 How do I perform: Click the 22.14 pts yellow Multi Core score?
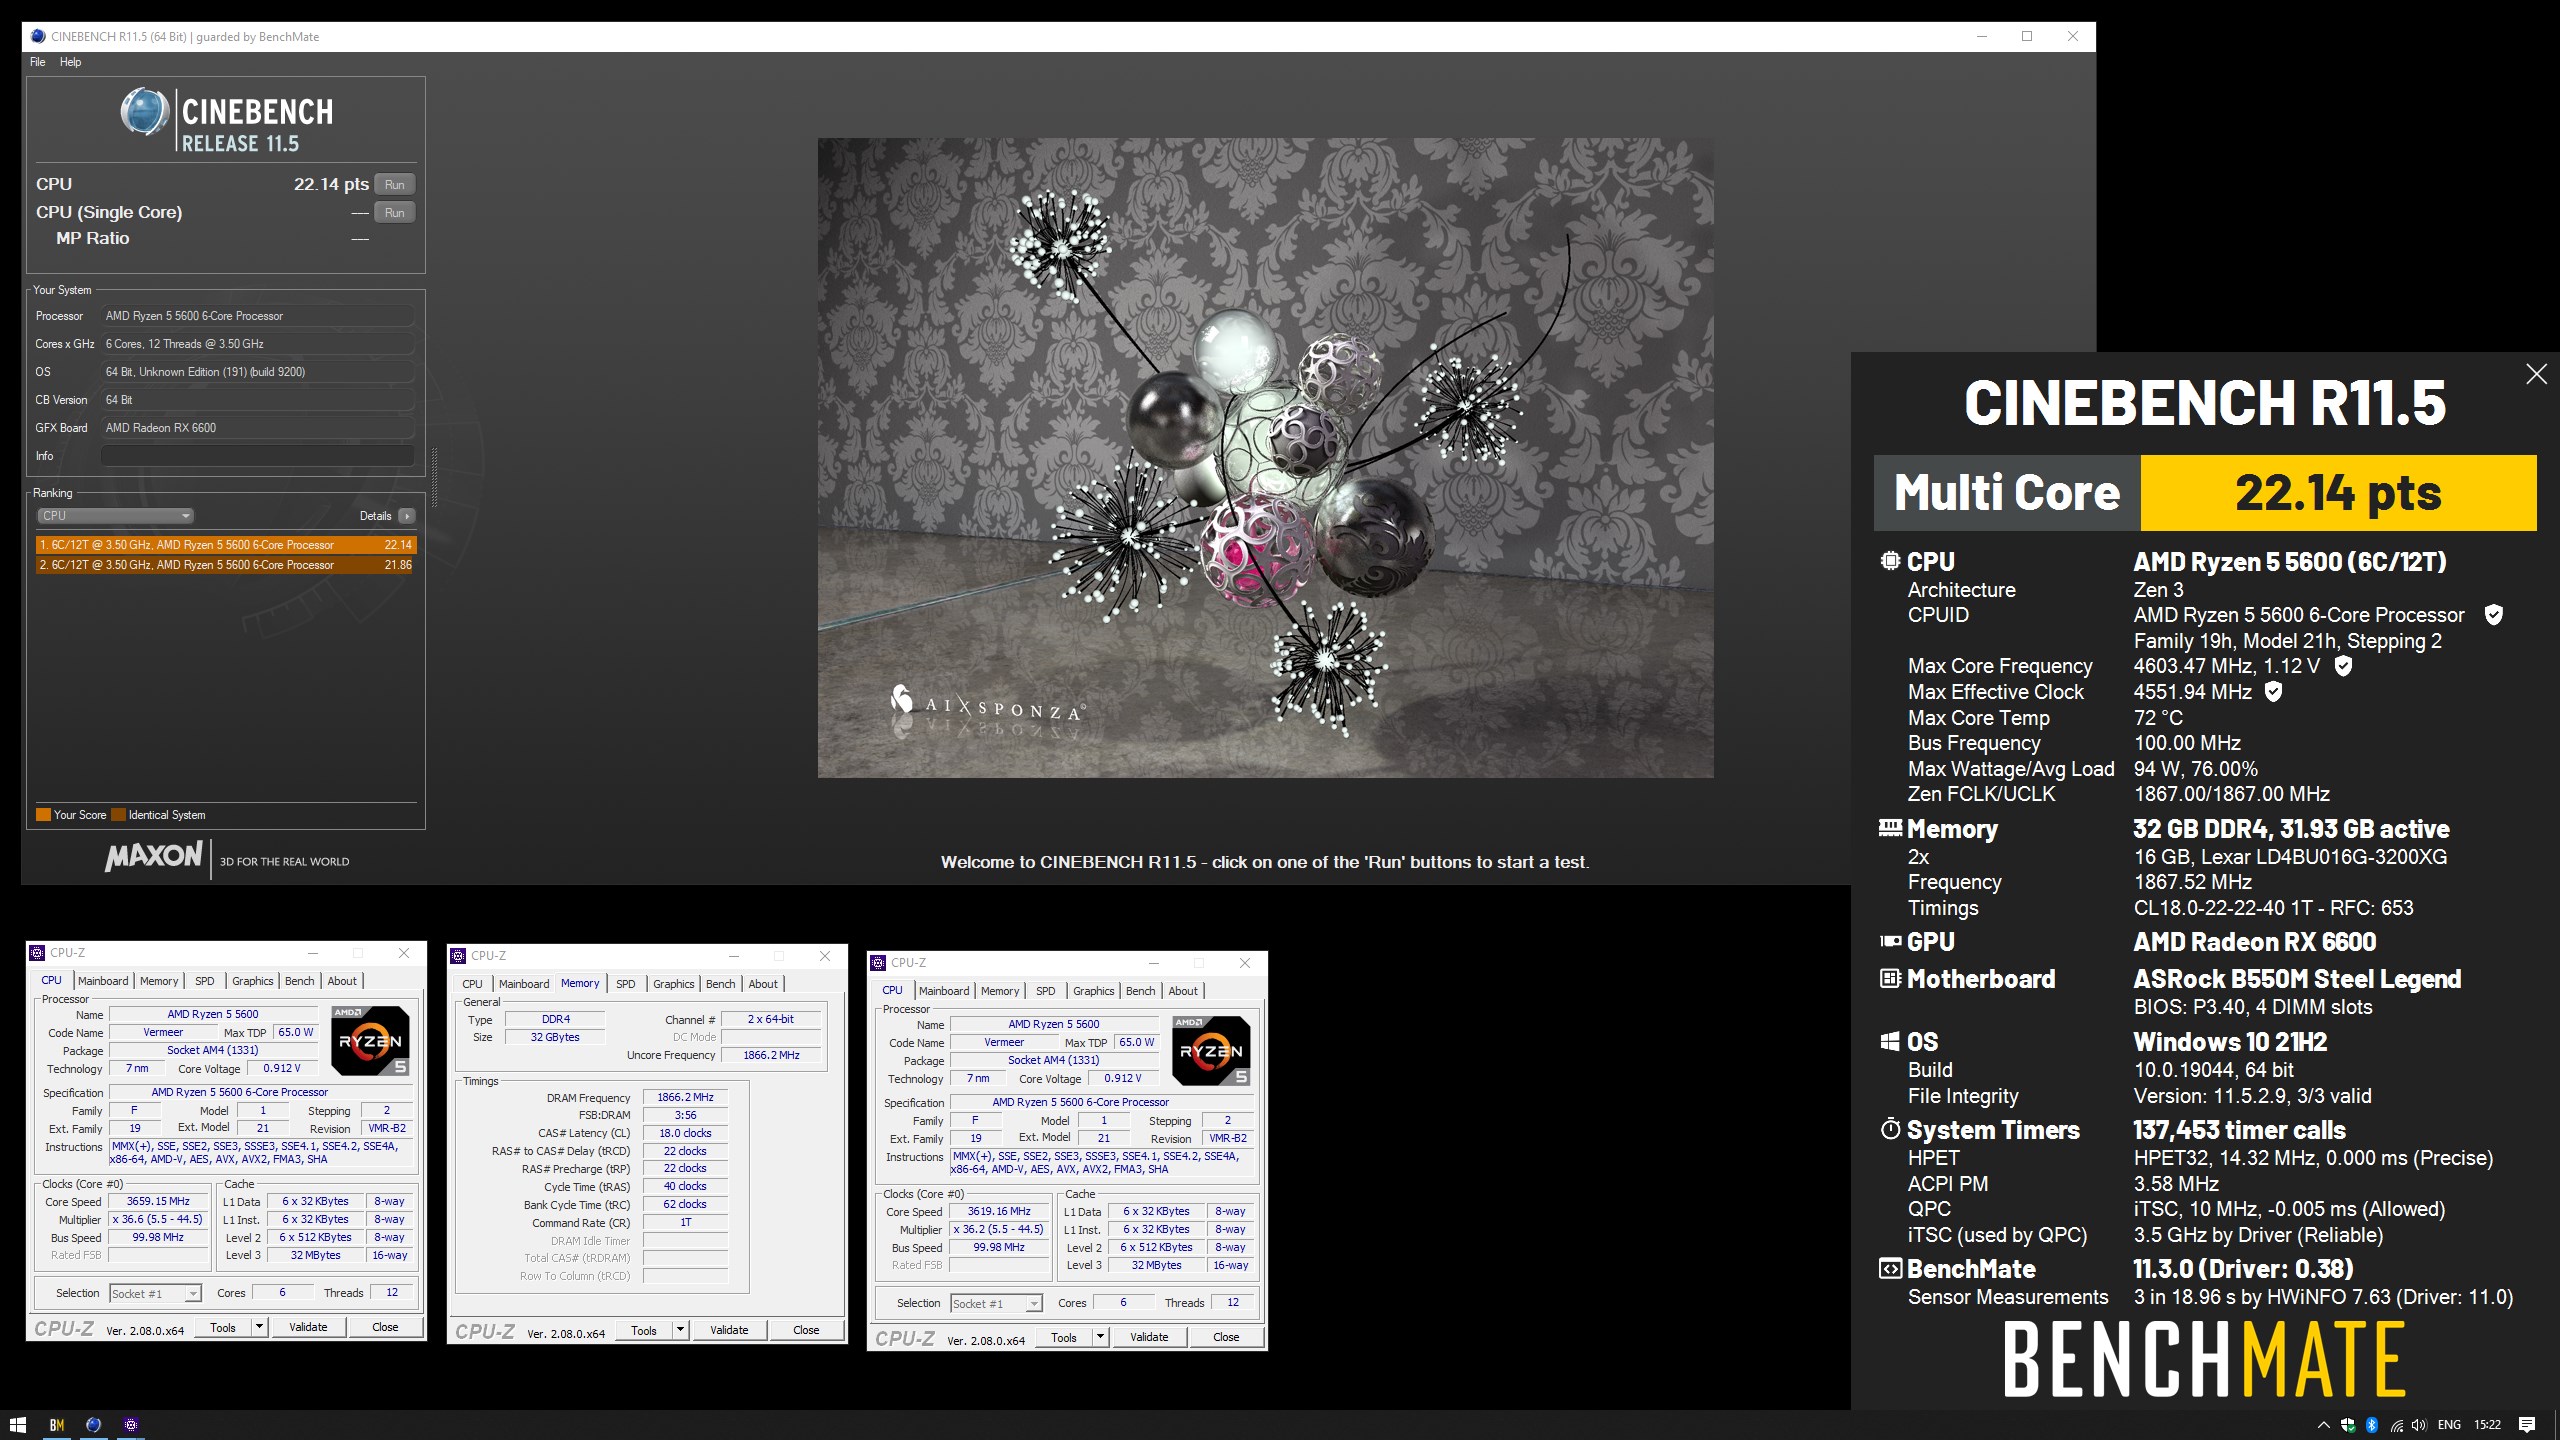click(2338, 493)
